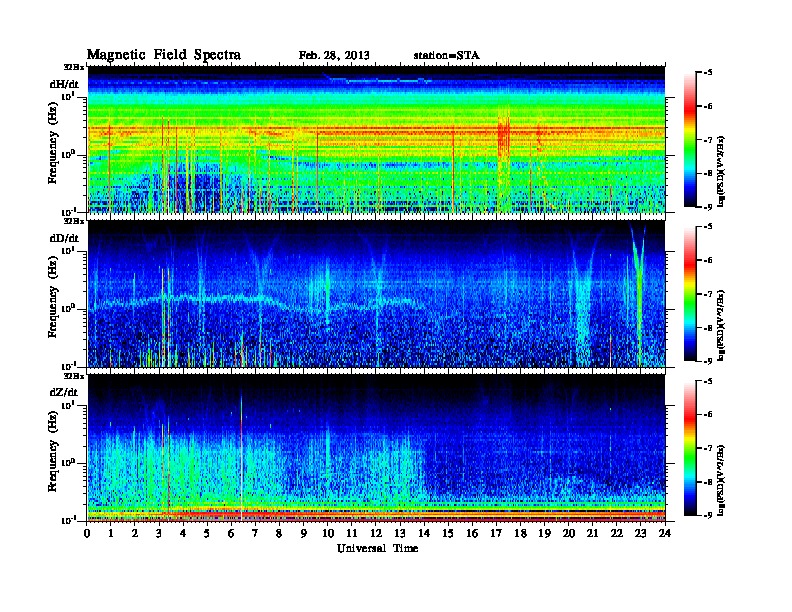The image size is (792, 612).
Task: Click the dH/dt panel color scale bar
Action: (x=690, y=140)
